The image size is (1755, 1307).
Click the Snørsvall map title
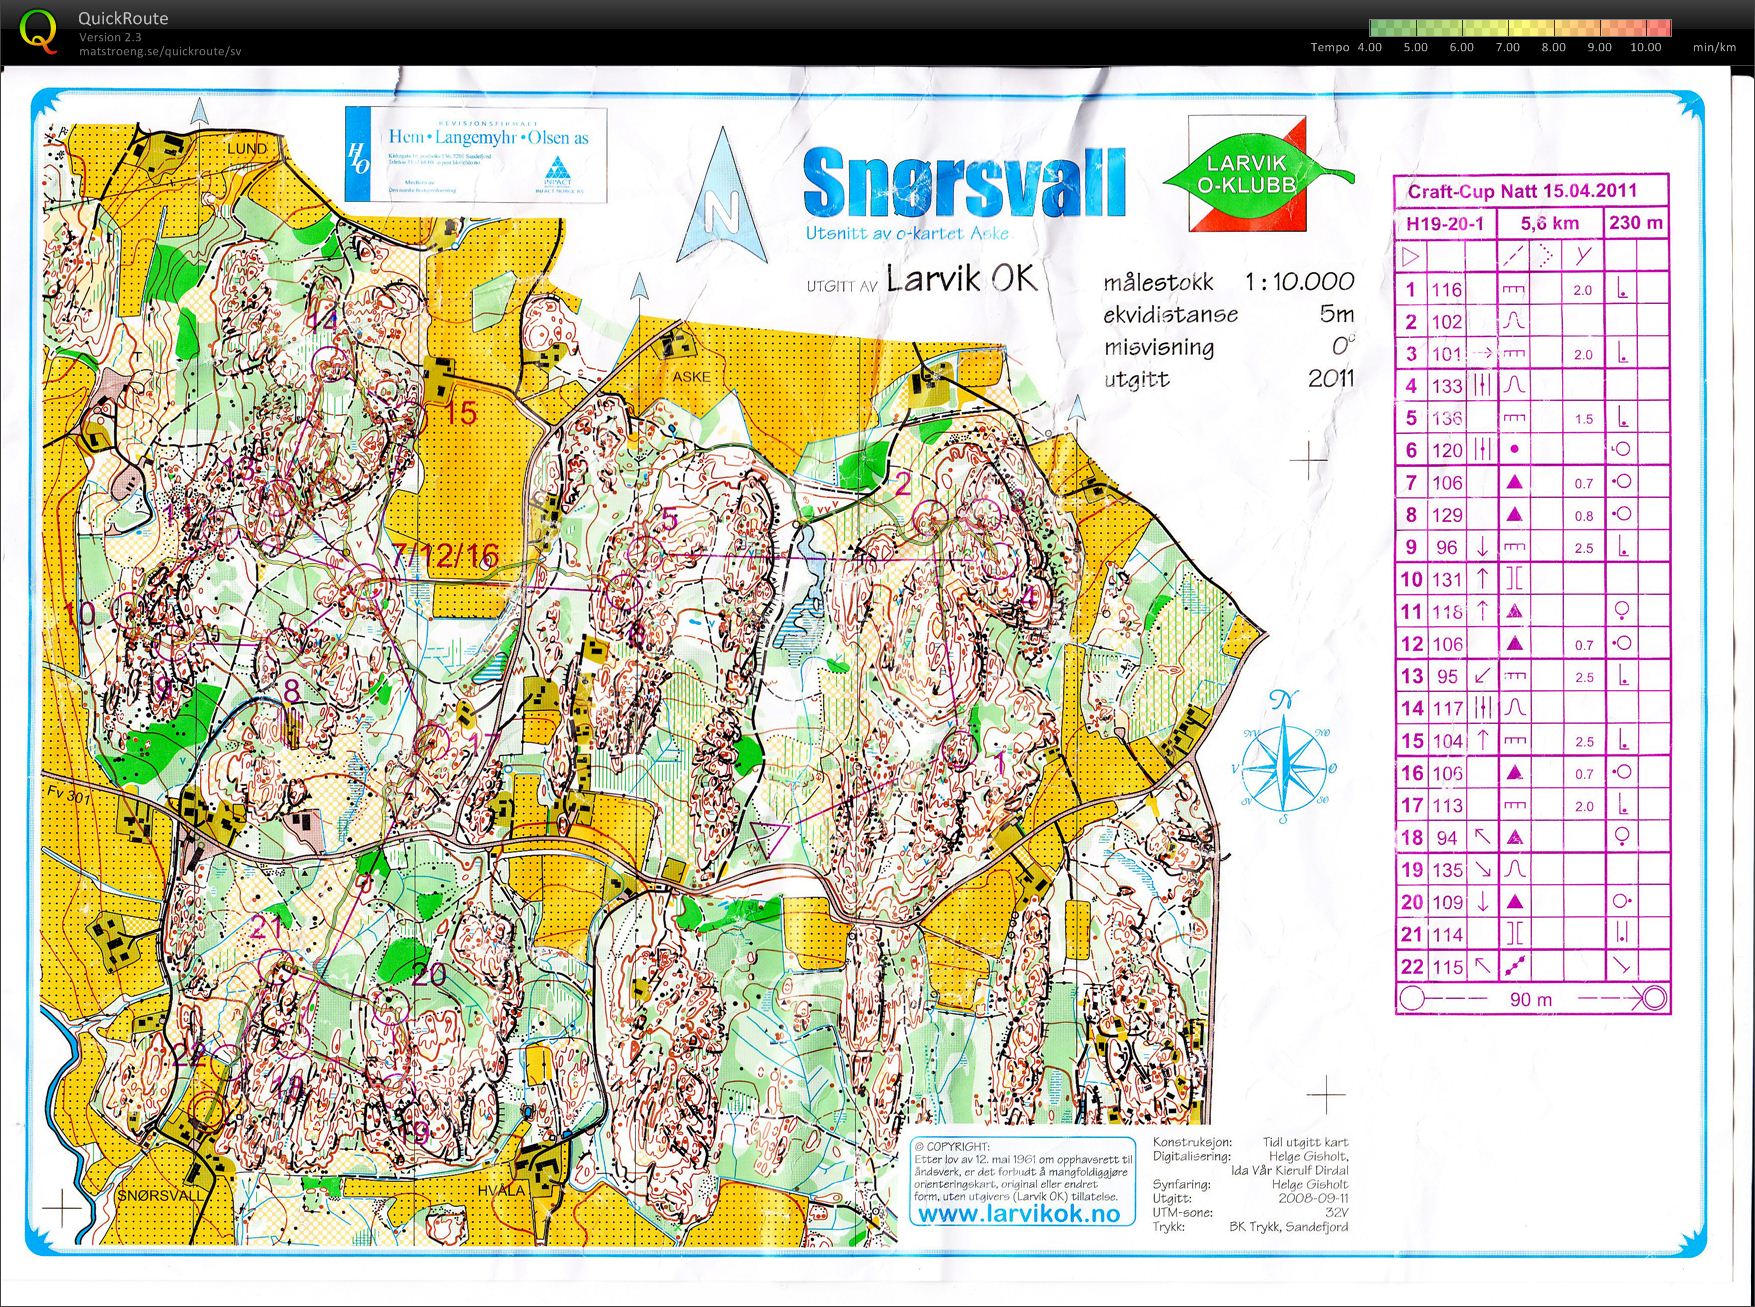(x=963, y=183)
